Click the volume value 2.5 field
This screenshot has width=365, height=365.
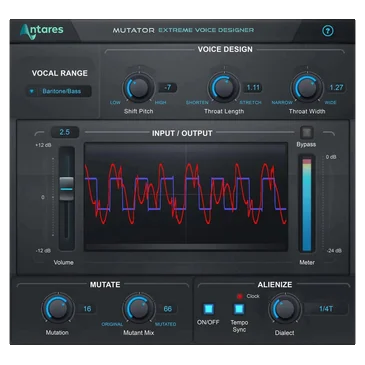[x=65, y=132]
